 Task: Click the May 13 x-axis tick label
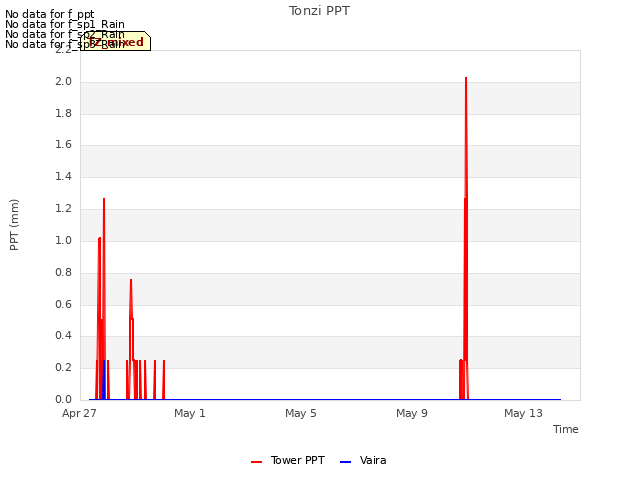(x=523, y=413)
